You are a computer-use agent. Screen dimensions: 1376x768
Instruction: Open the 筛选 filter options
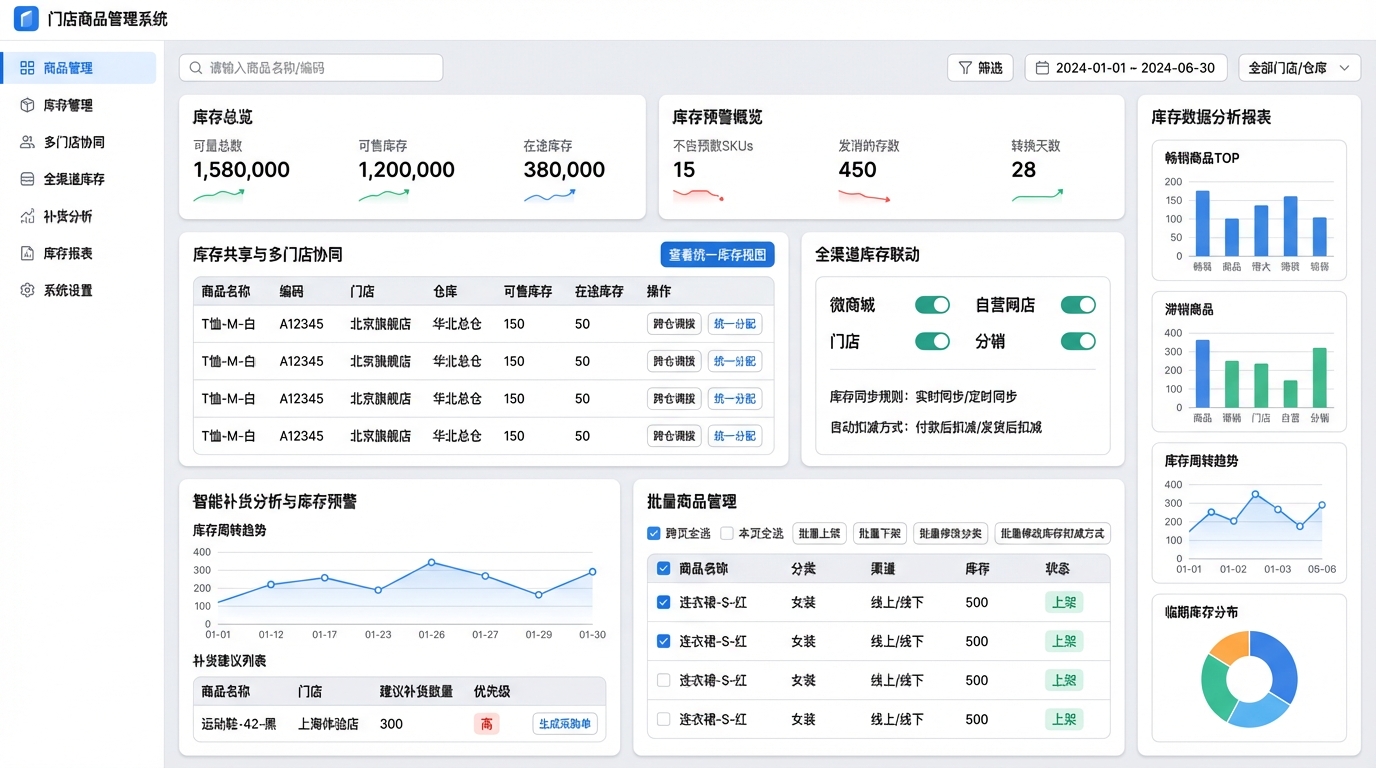pos(980,68)
